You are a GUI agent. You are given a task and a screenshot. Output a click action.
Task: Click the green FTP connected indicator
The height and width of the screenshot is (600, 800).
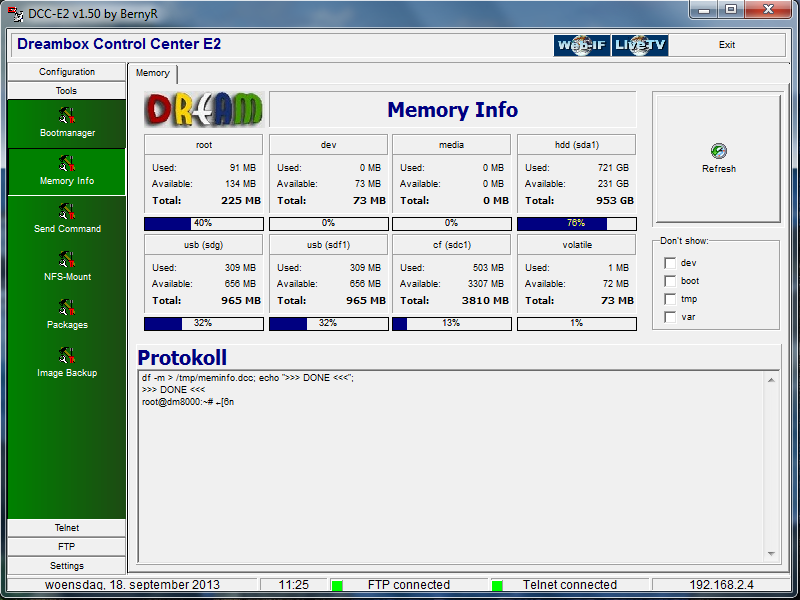point(337,585)
